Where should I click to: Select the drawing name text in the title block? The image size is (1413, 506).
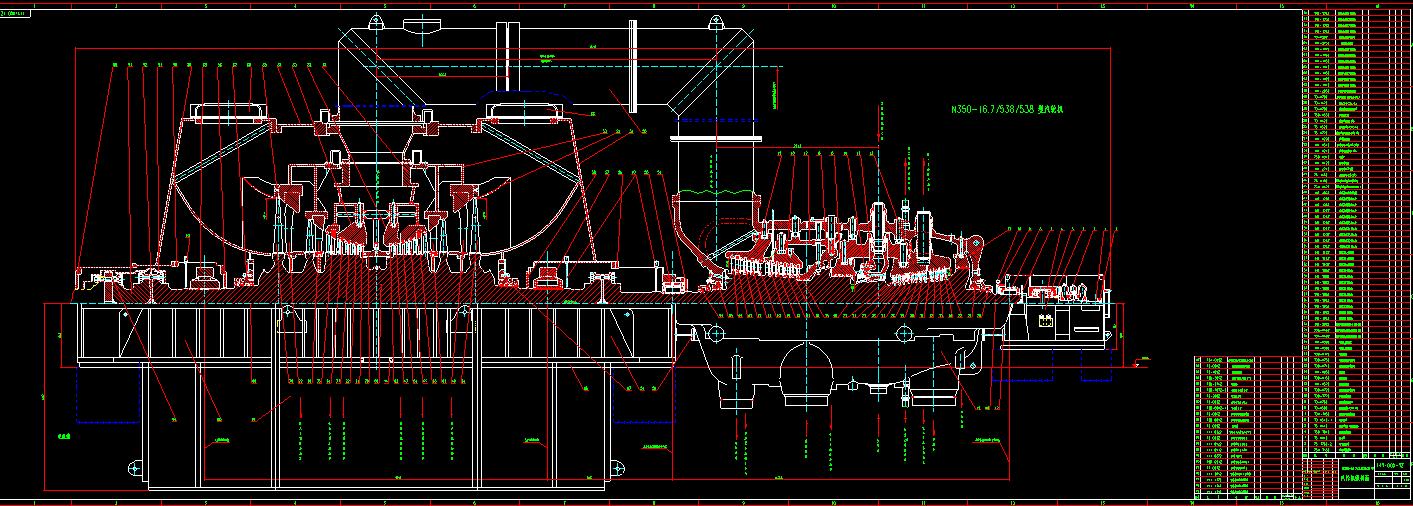coord(1355,479)
